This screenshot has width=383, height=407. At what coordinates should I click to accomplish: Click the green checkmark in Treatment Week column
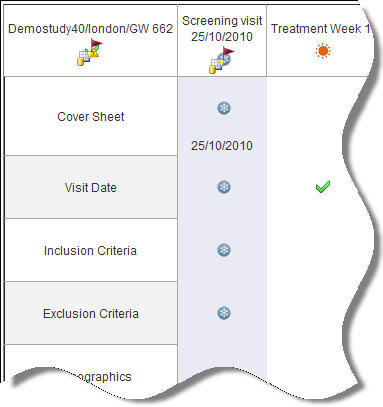(323, 187)
